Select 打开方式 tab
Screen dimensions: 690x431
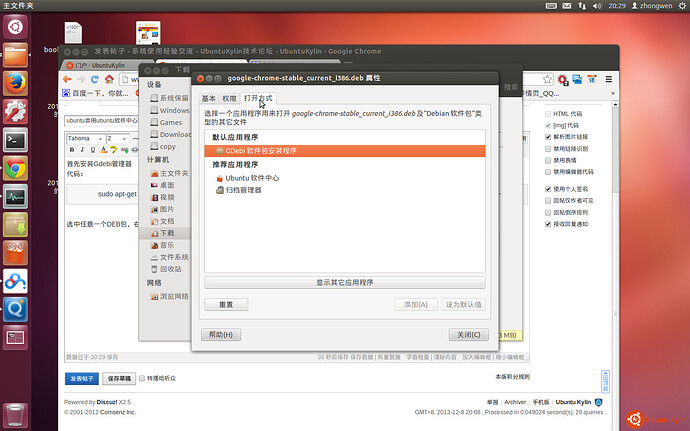(x=258, y=98)
